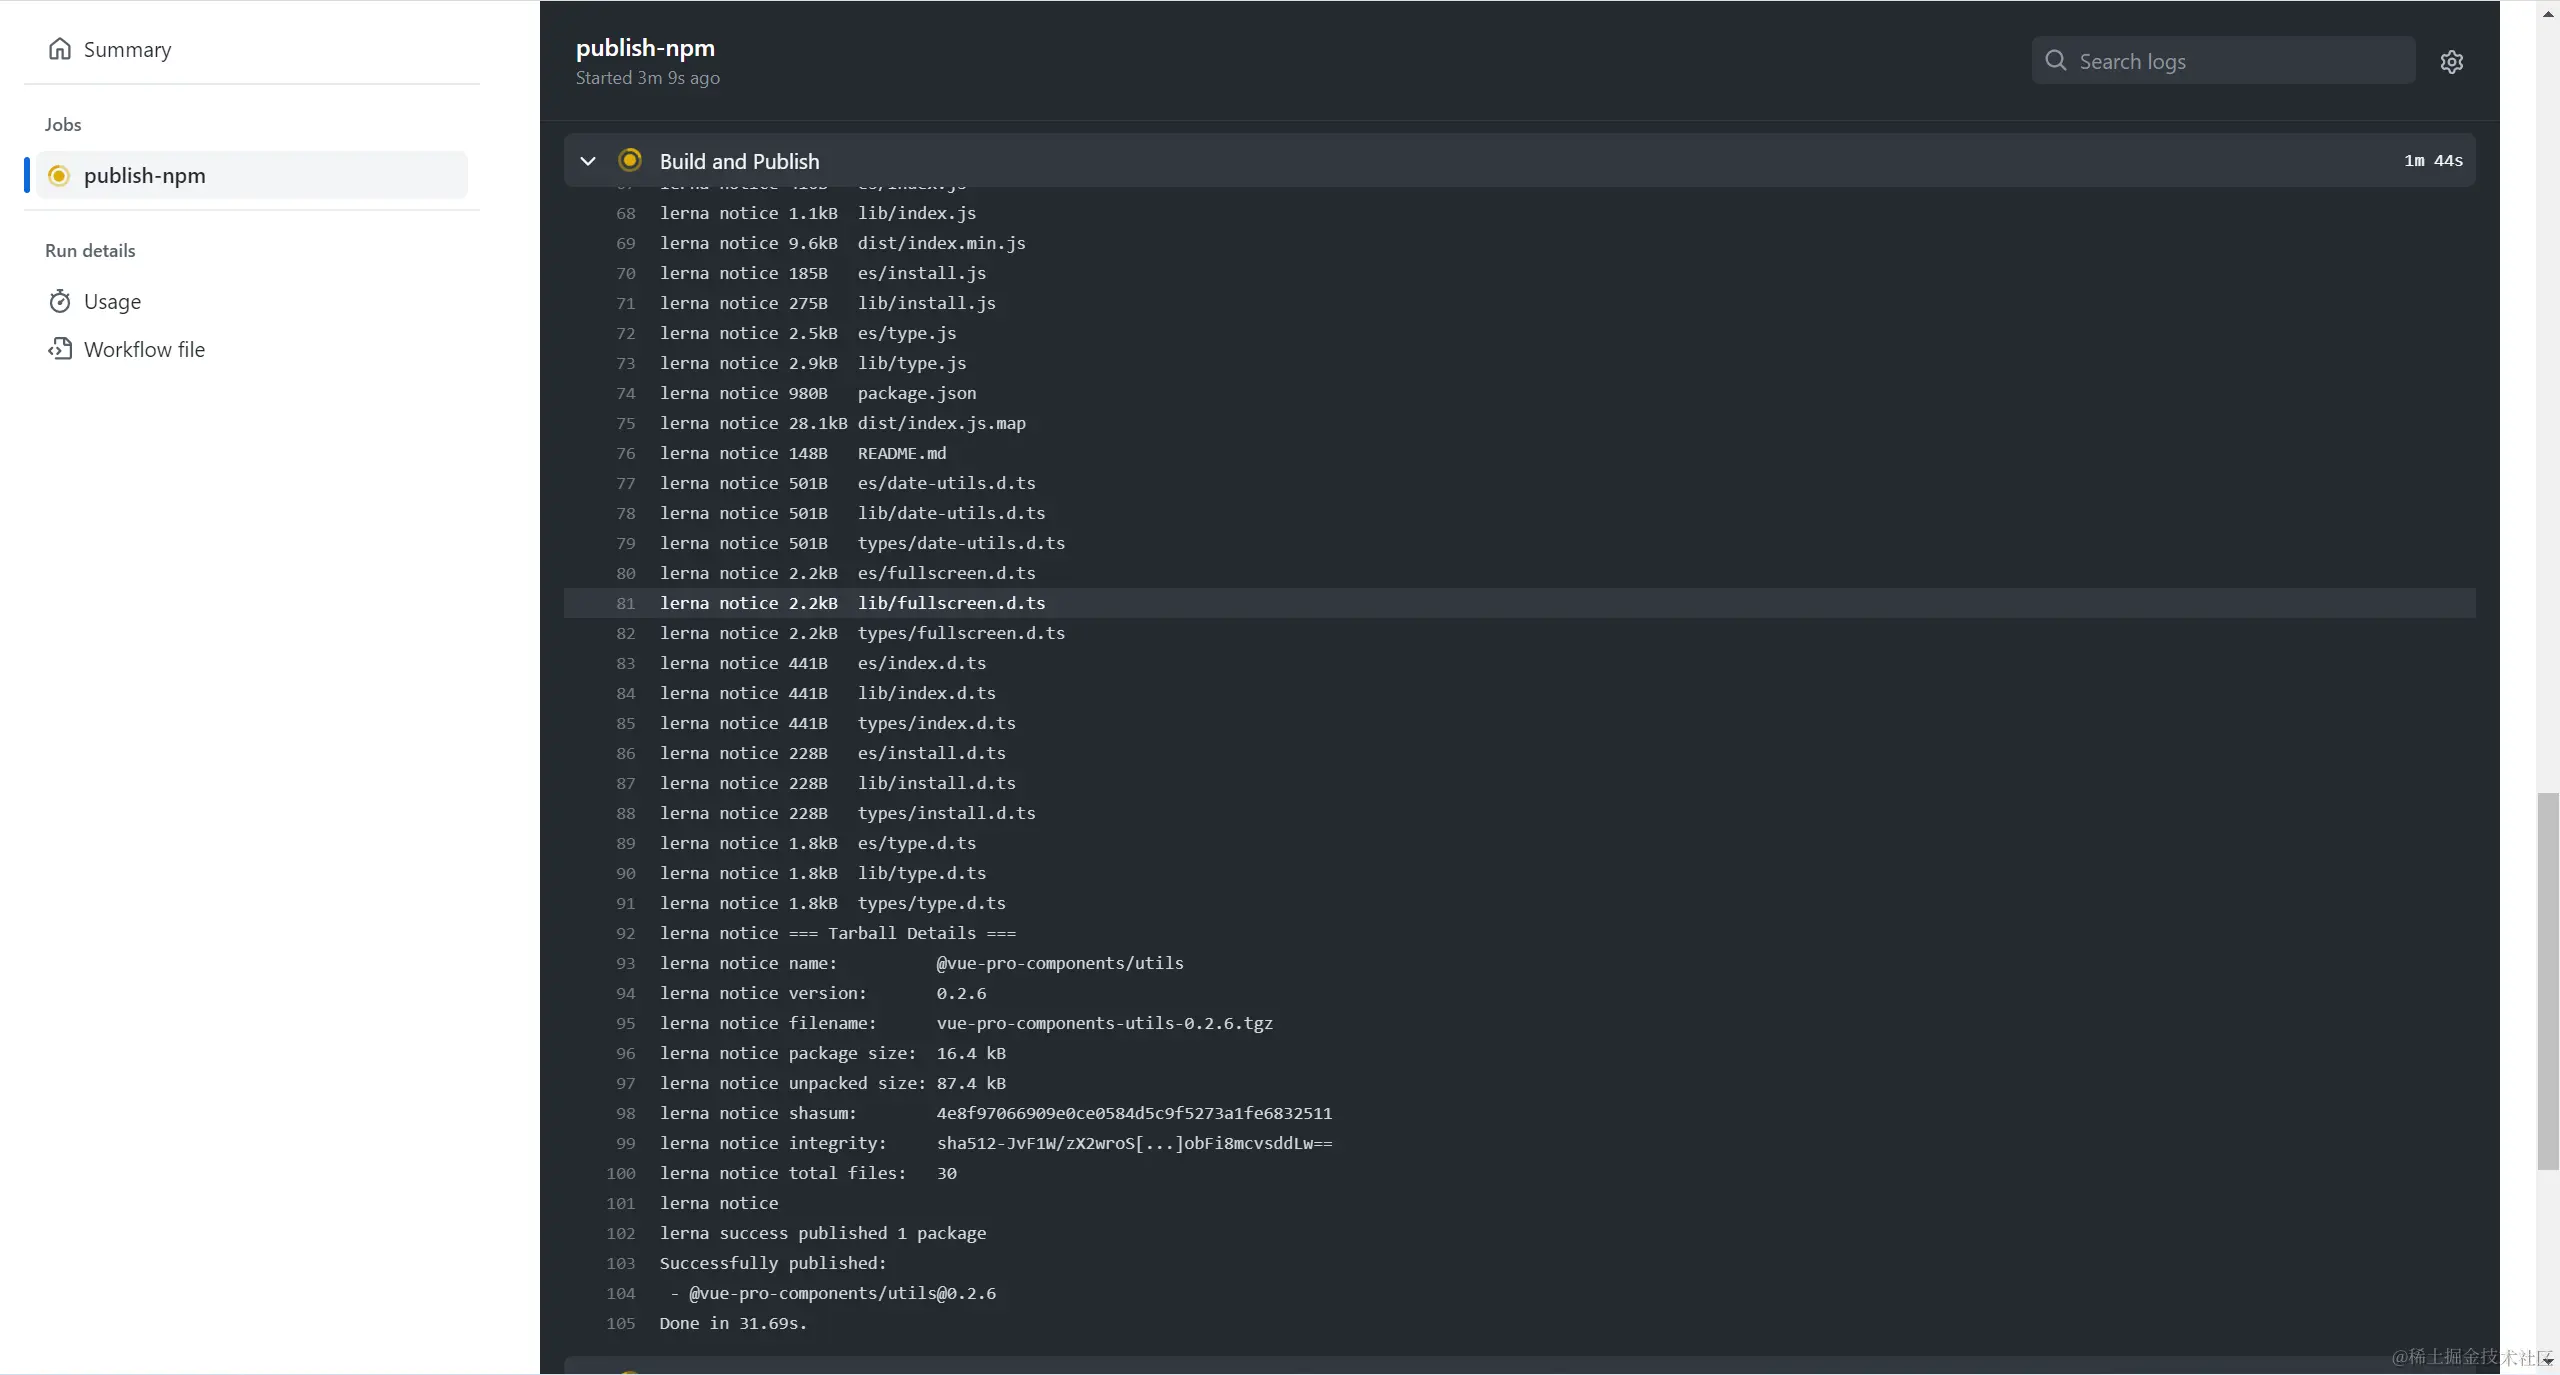
Task: Open the Usage run details
Action: coord(112,301)
